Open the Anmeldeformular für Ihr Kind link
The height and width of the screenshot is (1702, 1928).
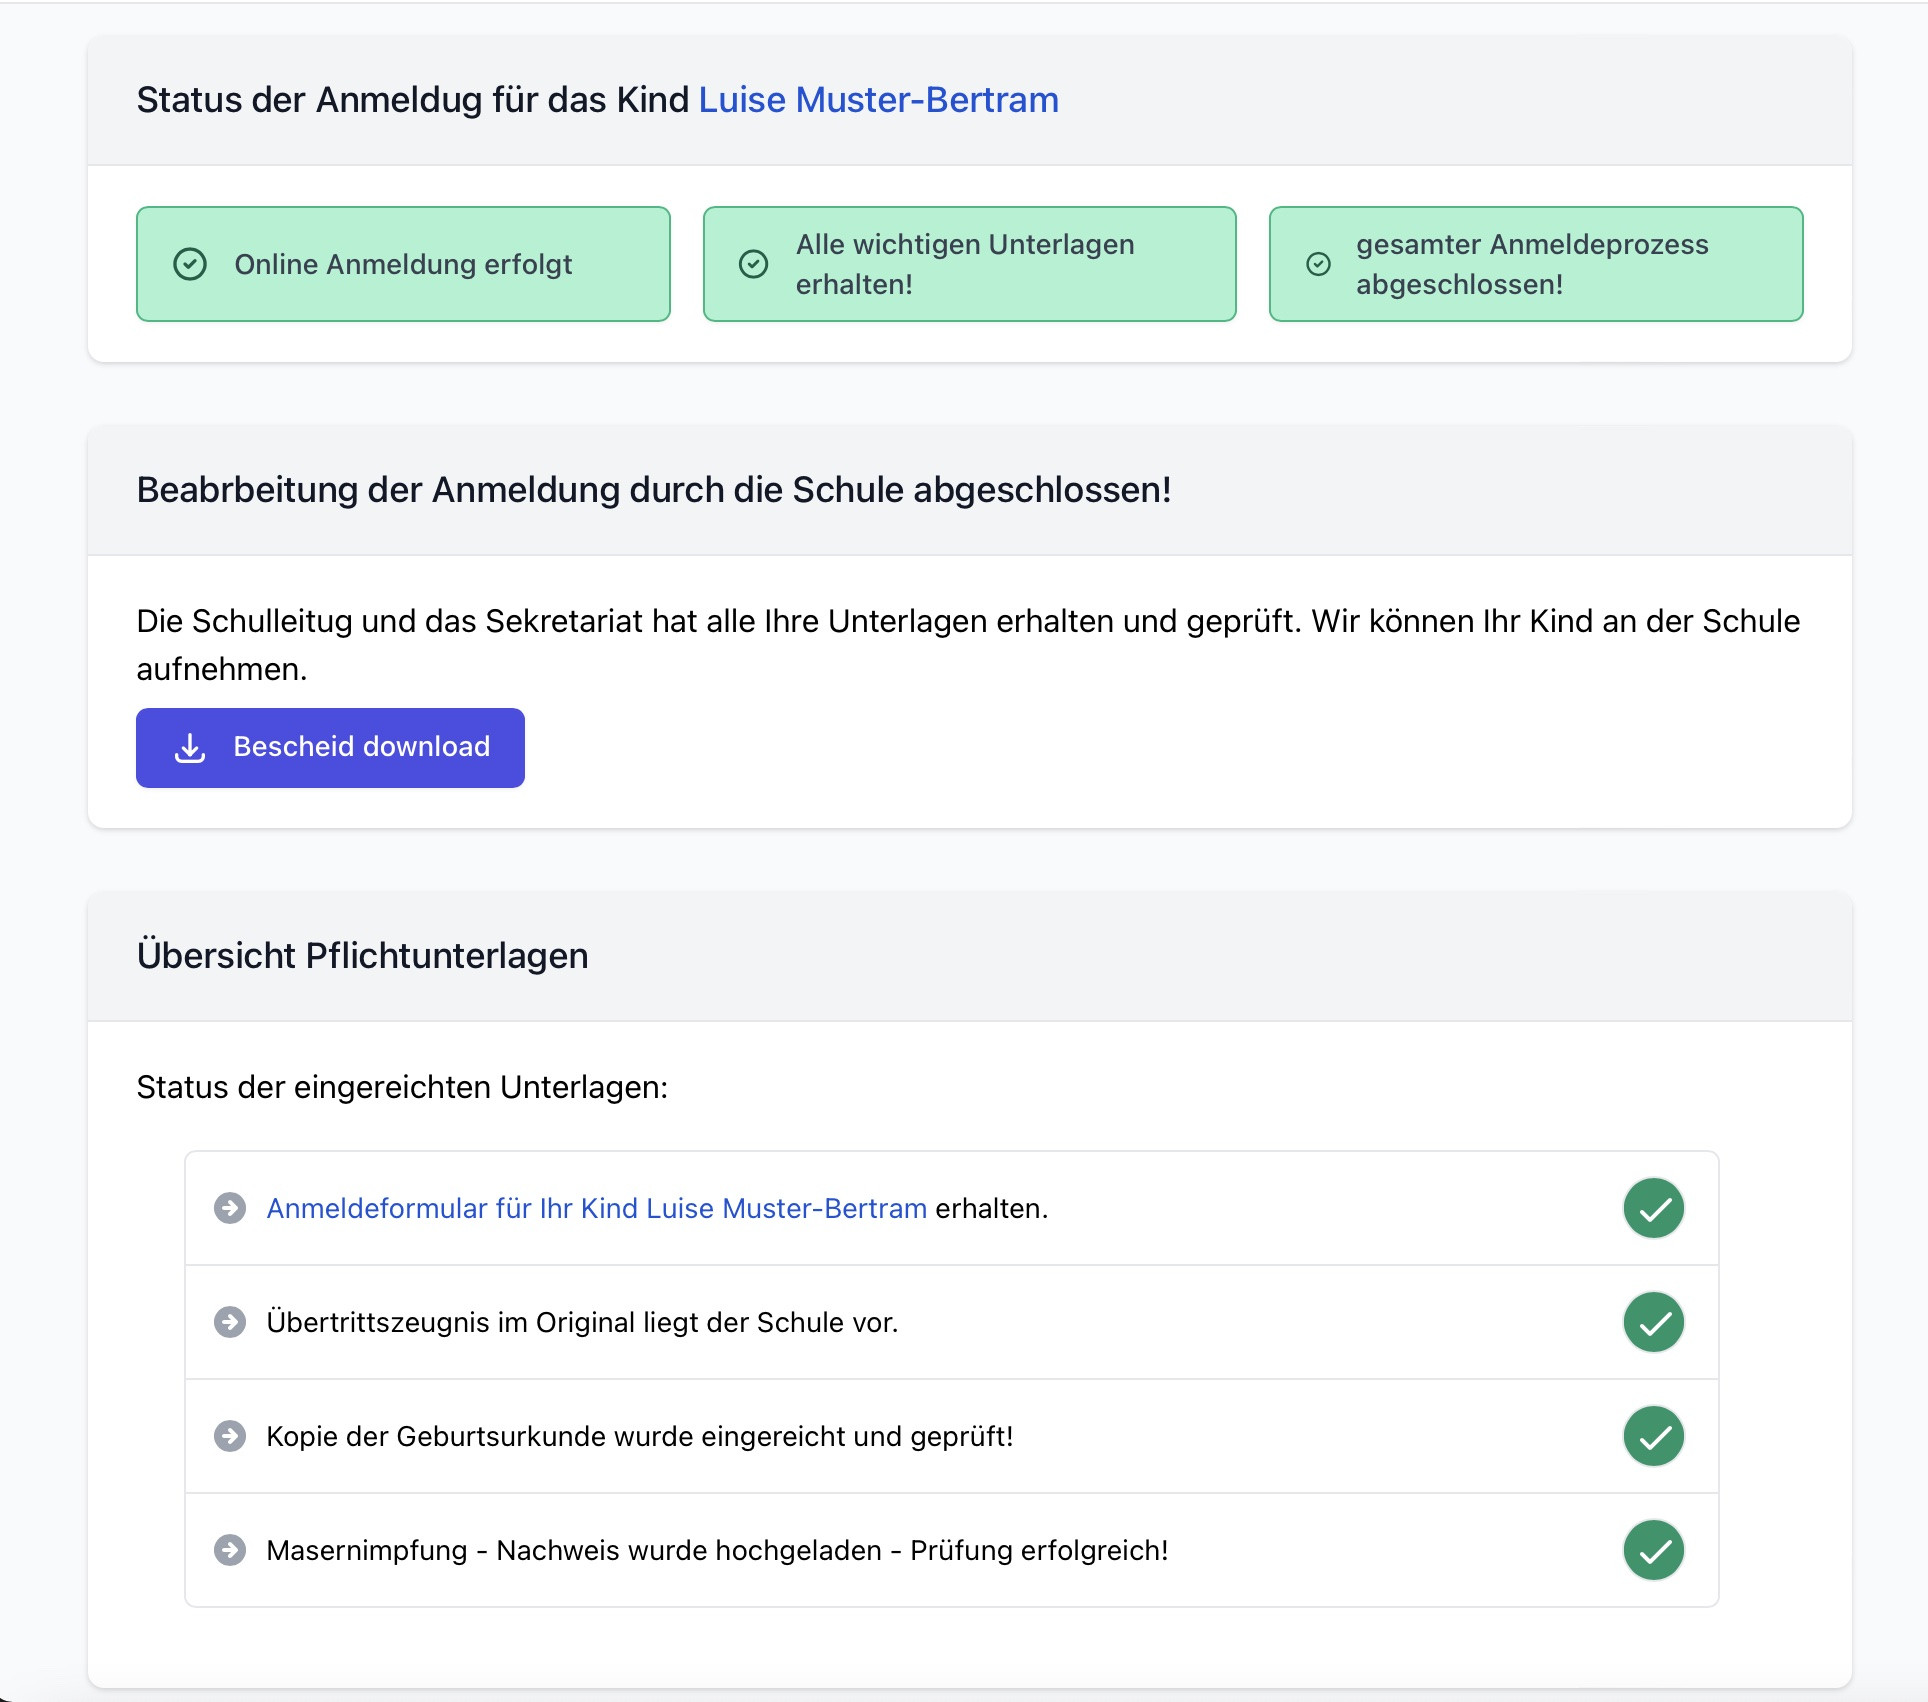pyautogui.click(x=596, y=1208)
